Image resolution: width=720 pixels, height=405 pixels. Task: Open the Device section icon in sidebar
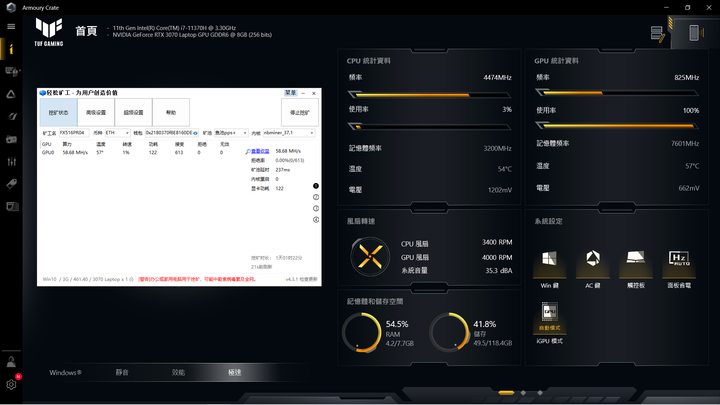coord(11,71)
